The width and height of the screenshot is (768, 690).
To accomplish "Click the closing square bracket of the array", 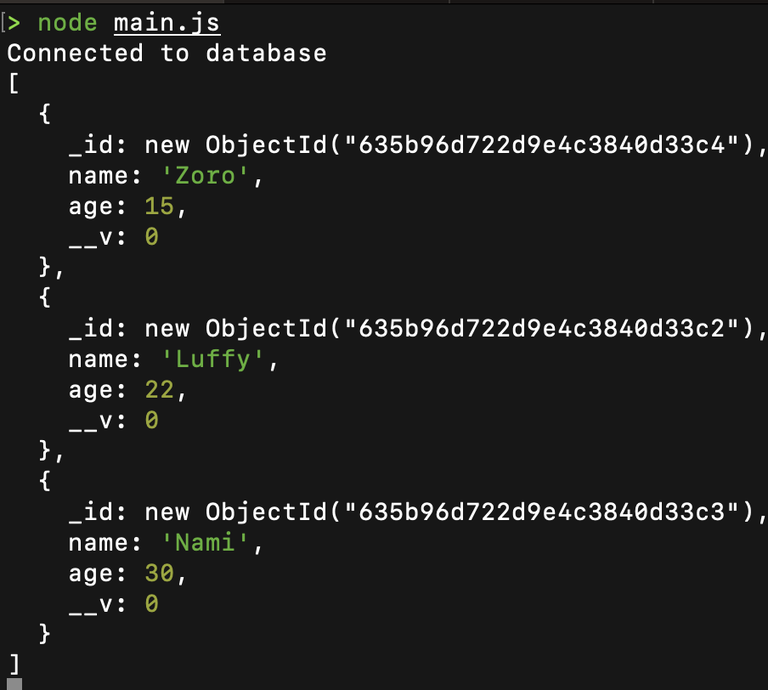I will pos(15,664).
